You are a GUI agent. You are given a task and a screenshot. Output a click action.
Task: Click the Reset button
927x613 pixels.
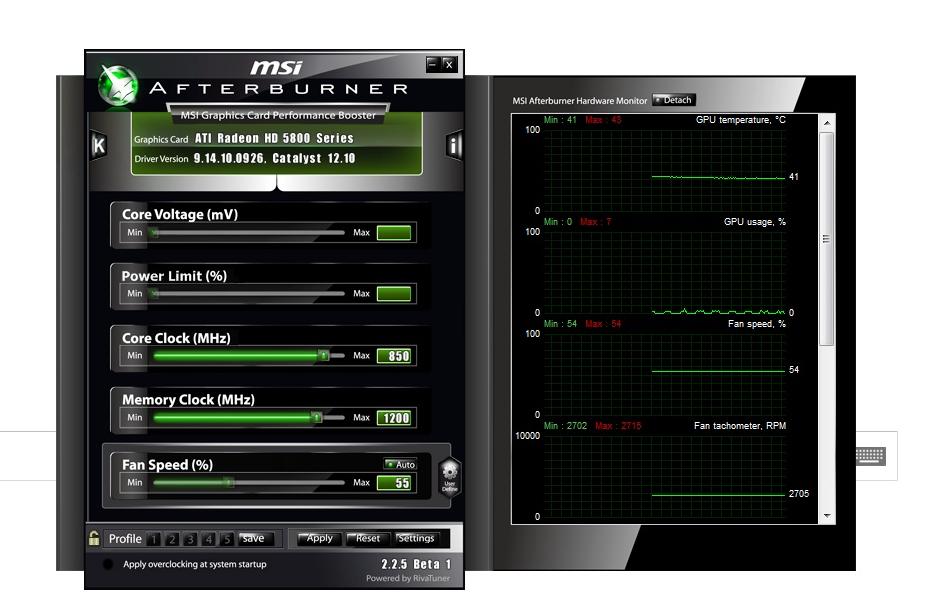(x=368, y=538)
